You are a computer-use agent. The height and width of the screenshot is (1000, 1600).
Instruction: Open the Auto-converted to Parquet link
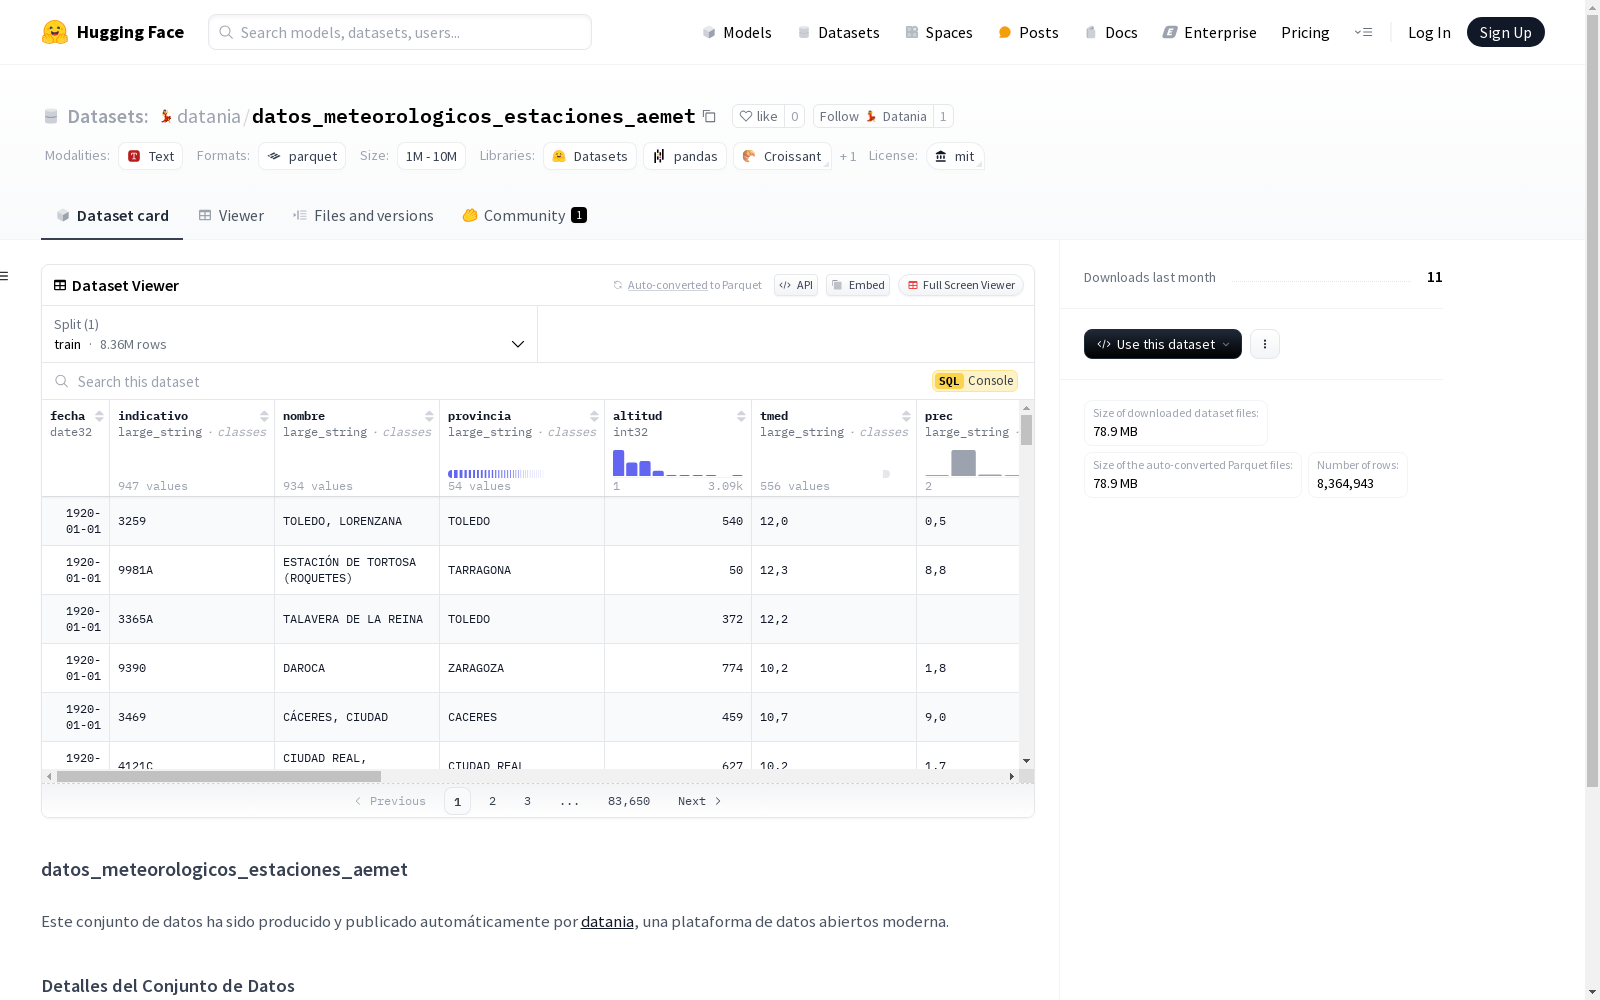667,285
